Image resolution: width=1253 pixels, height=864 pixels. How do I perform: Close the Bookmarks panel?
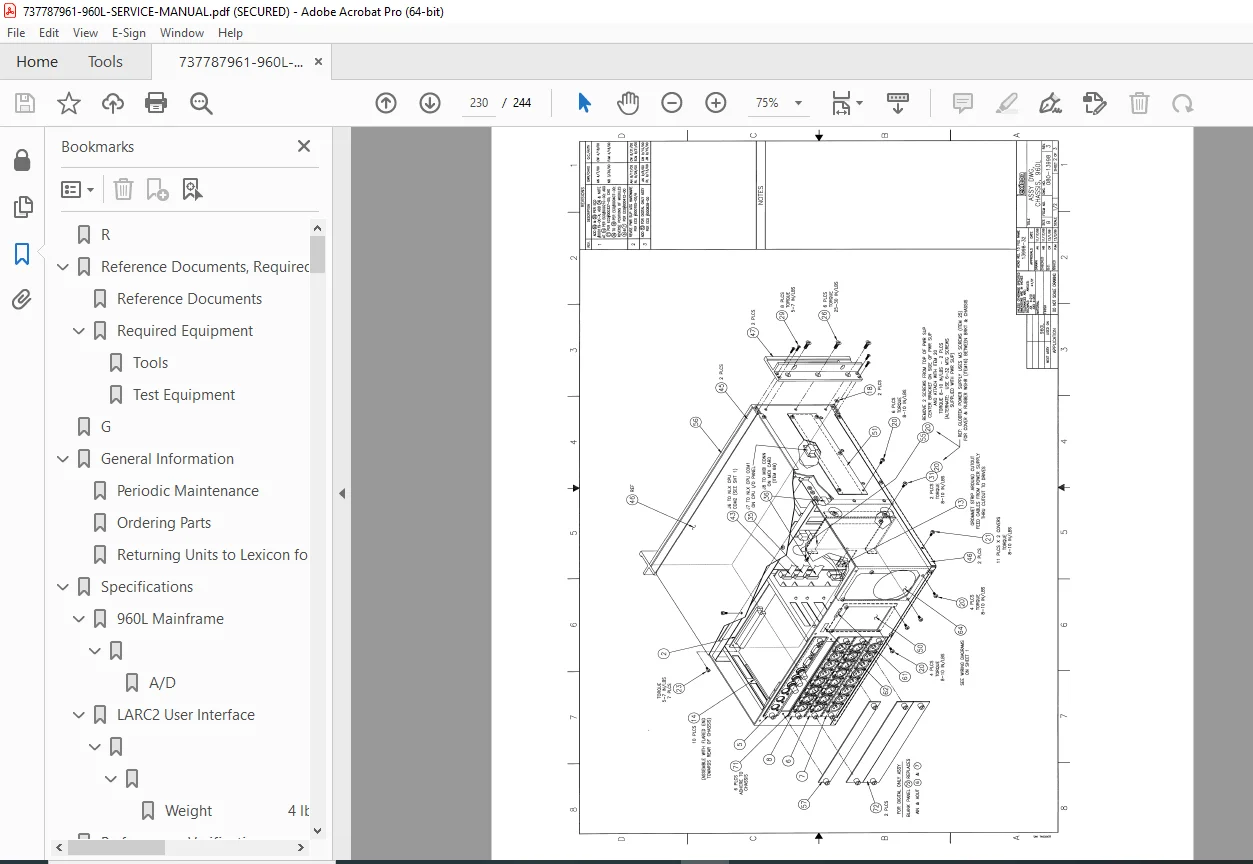304,146
